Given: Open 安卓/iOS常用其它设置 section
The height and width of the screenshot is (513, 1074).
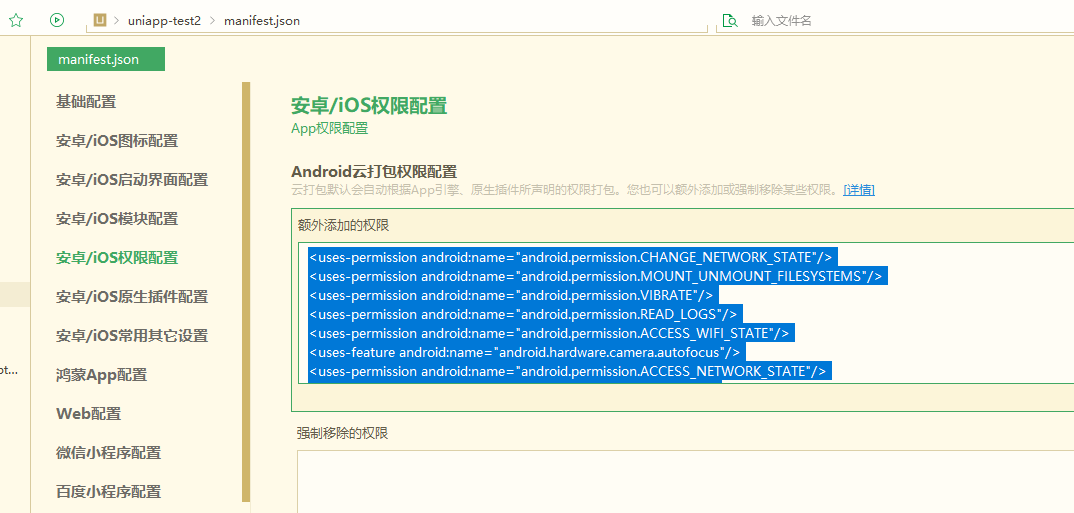Looking at the screenshot, I should pyautogui.click(x=132, y=336).
